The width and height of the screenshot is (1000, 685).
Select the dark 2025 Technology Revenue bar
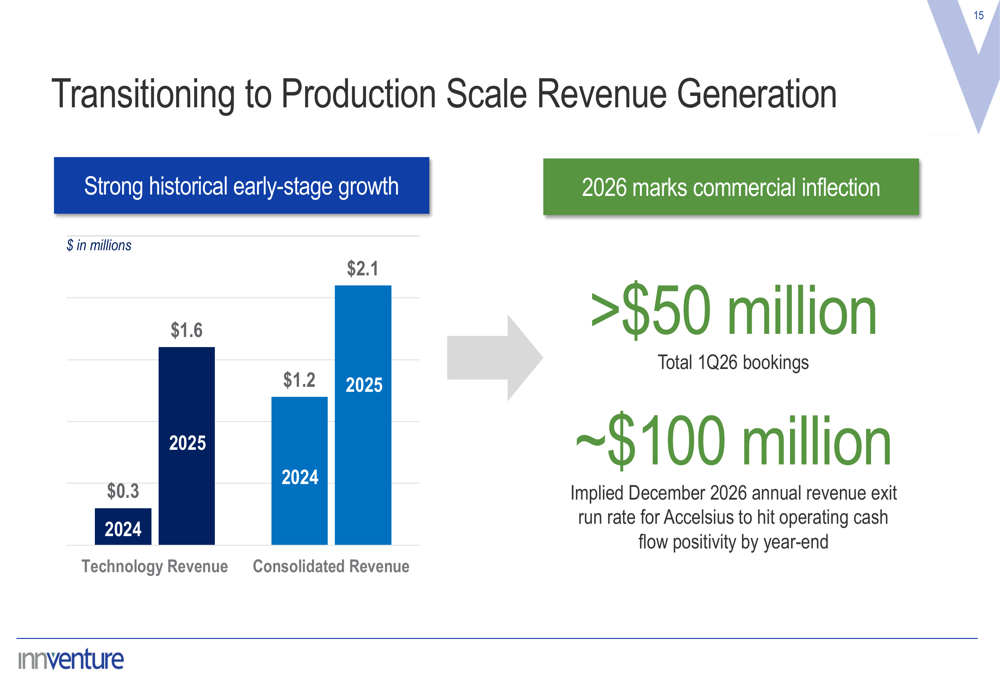pos(187,446)
